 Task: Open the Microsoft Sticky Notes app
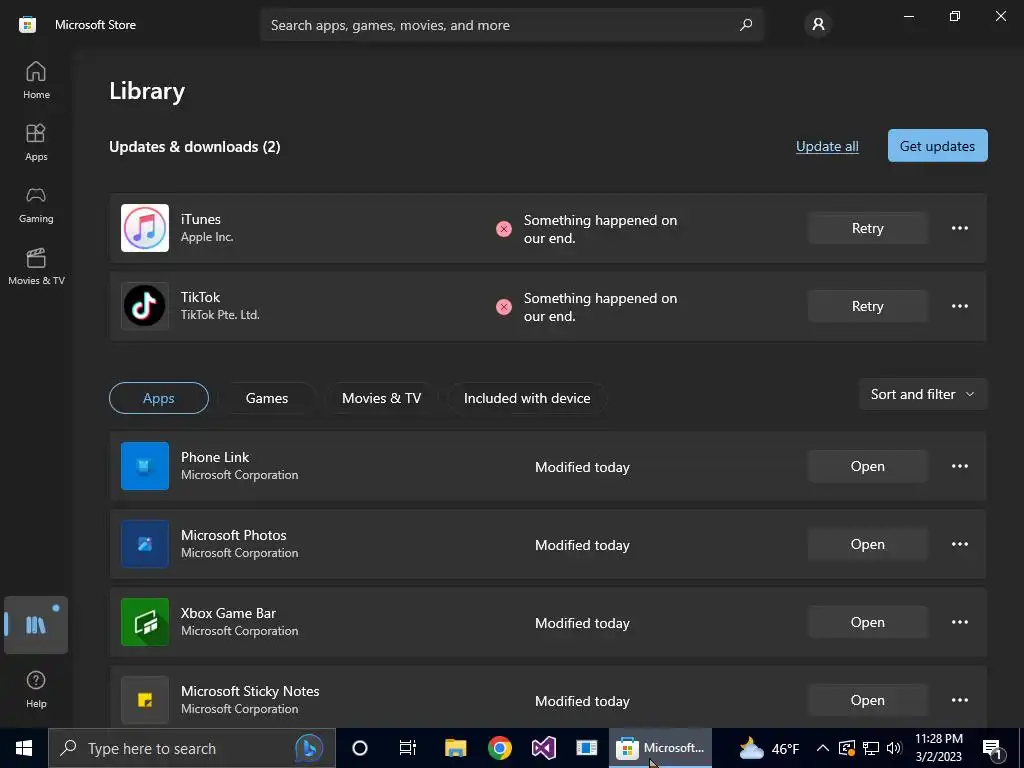[x=867, y=700]
